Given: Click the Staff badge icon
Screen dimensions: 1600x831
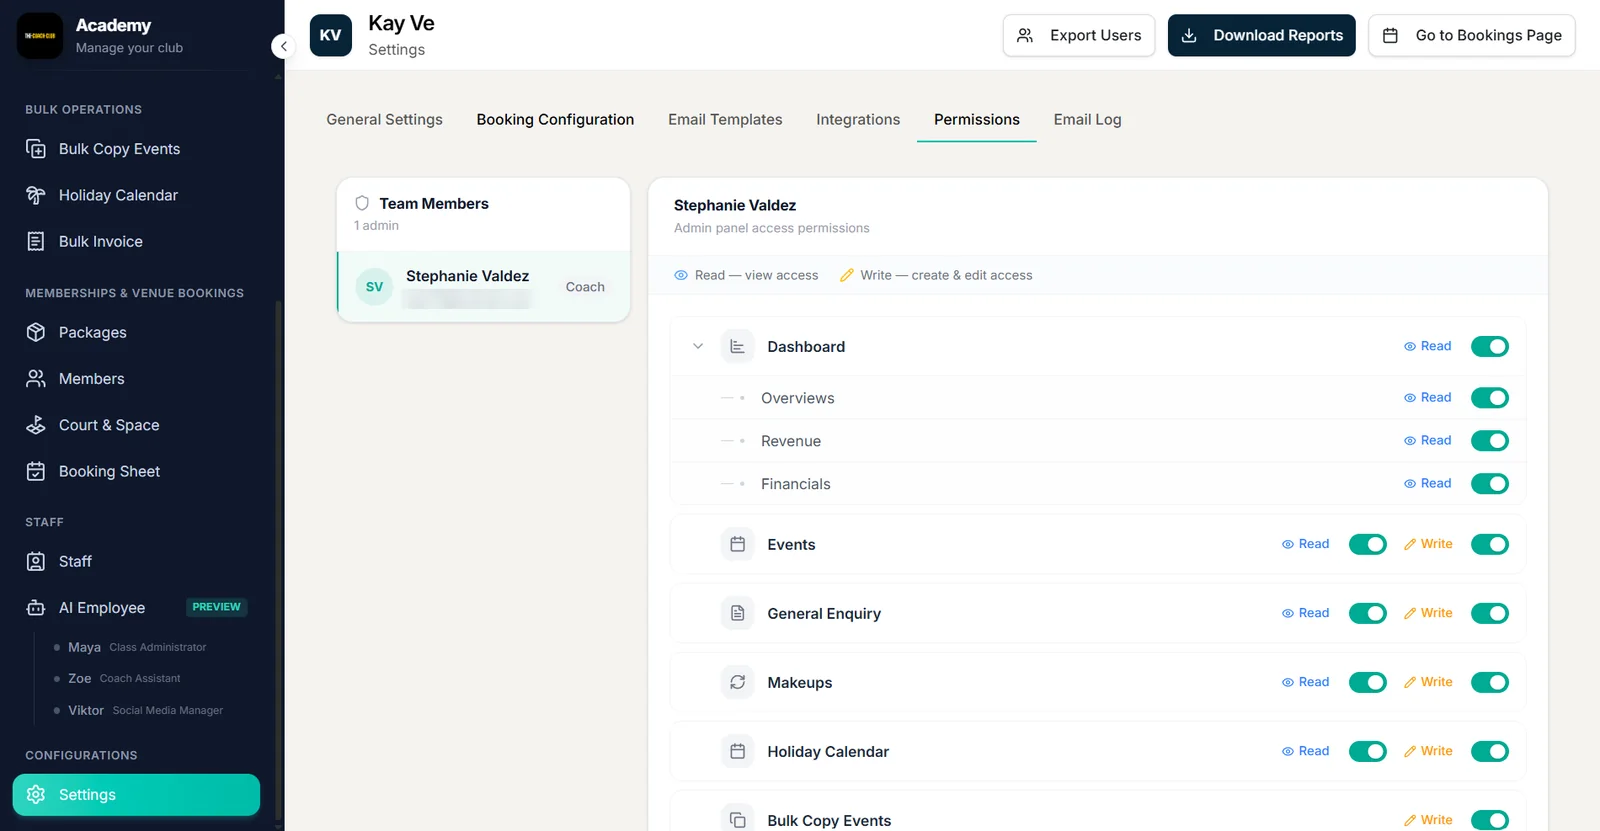Looking at the screenshot, I should coord(36,561).
